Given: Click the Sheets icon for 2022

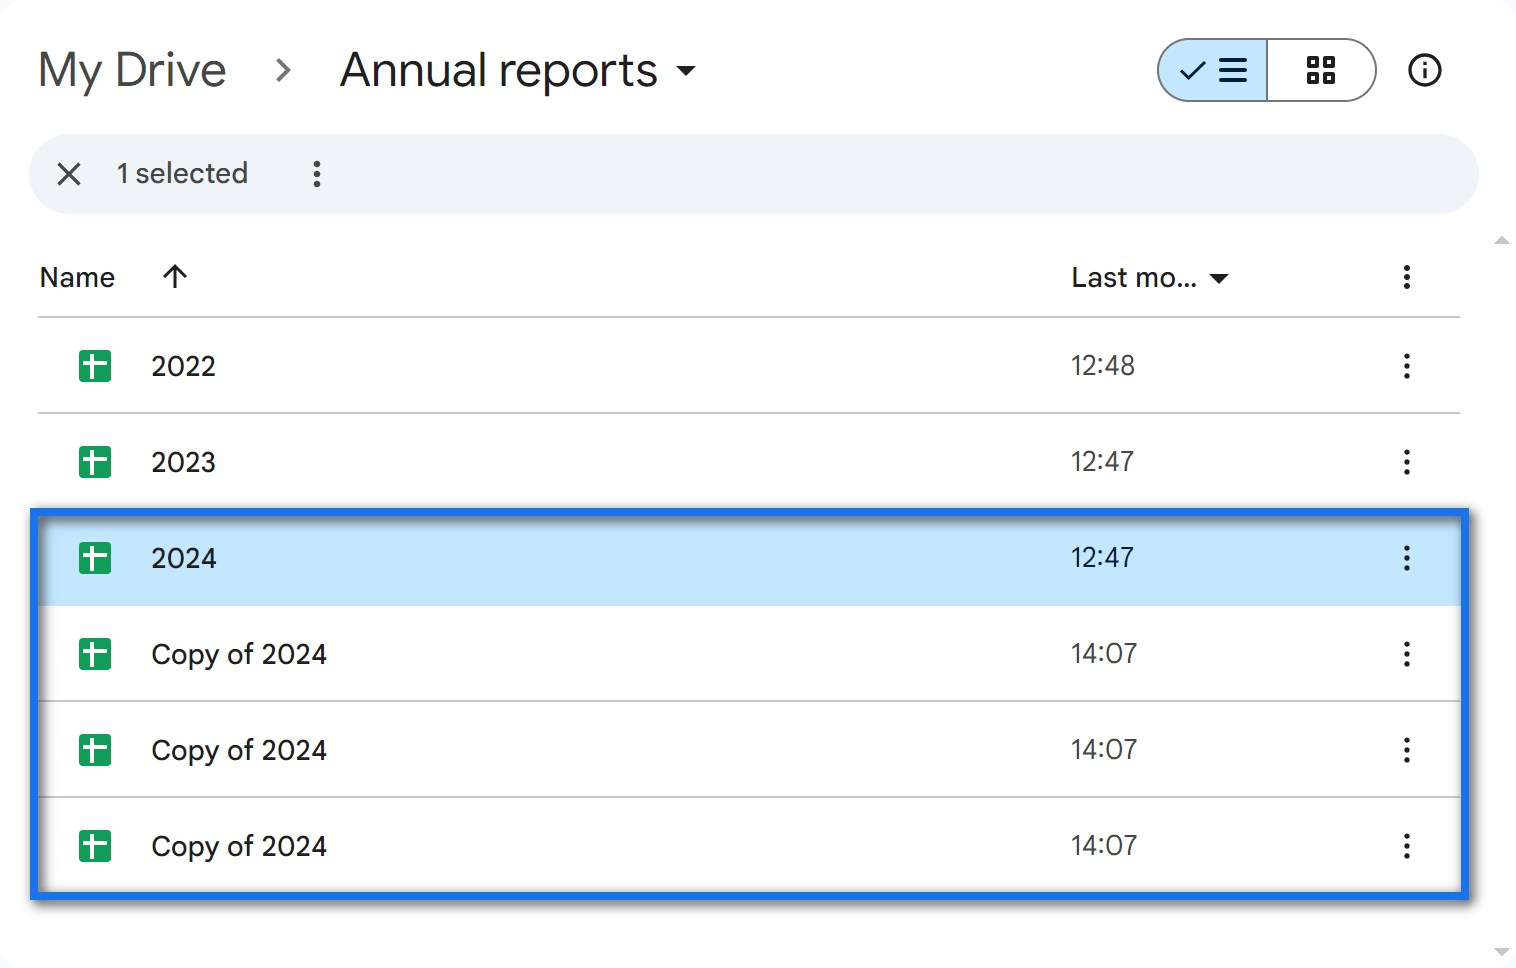Looking at the screenshot, I should point(95,366).
